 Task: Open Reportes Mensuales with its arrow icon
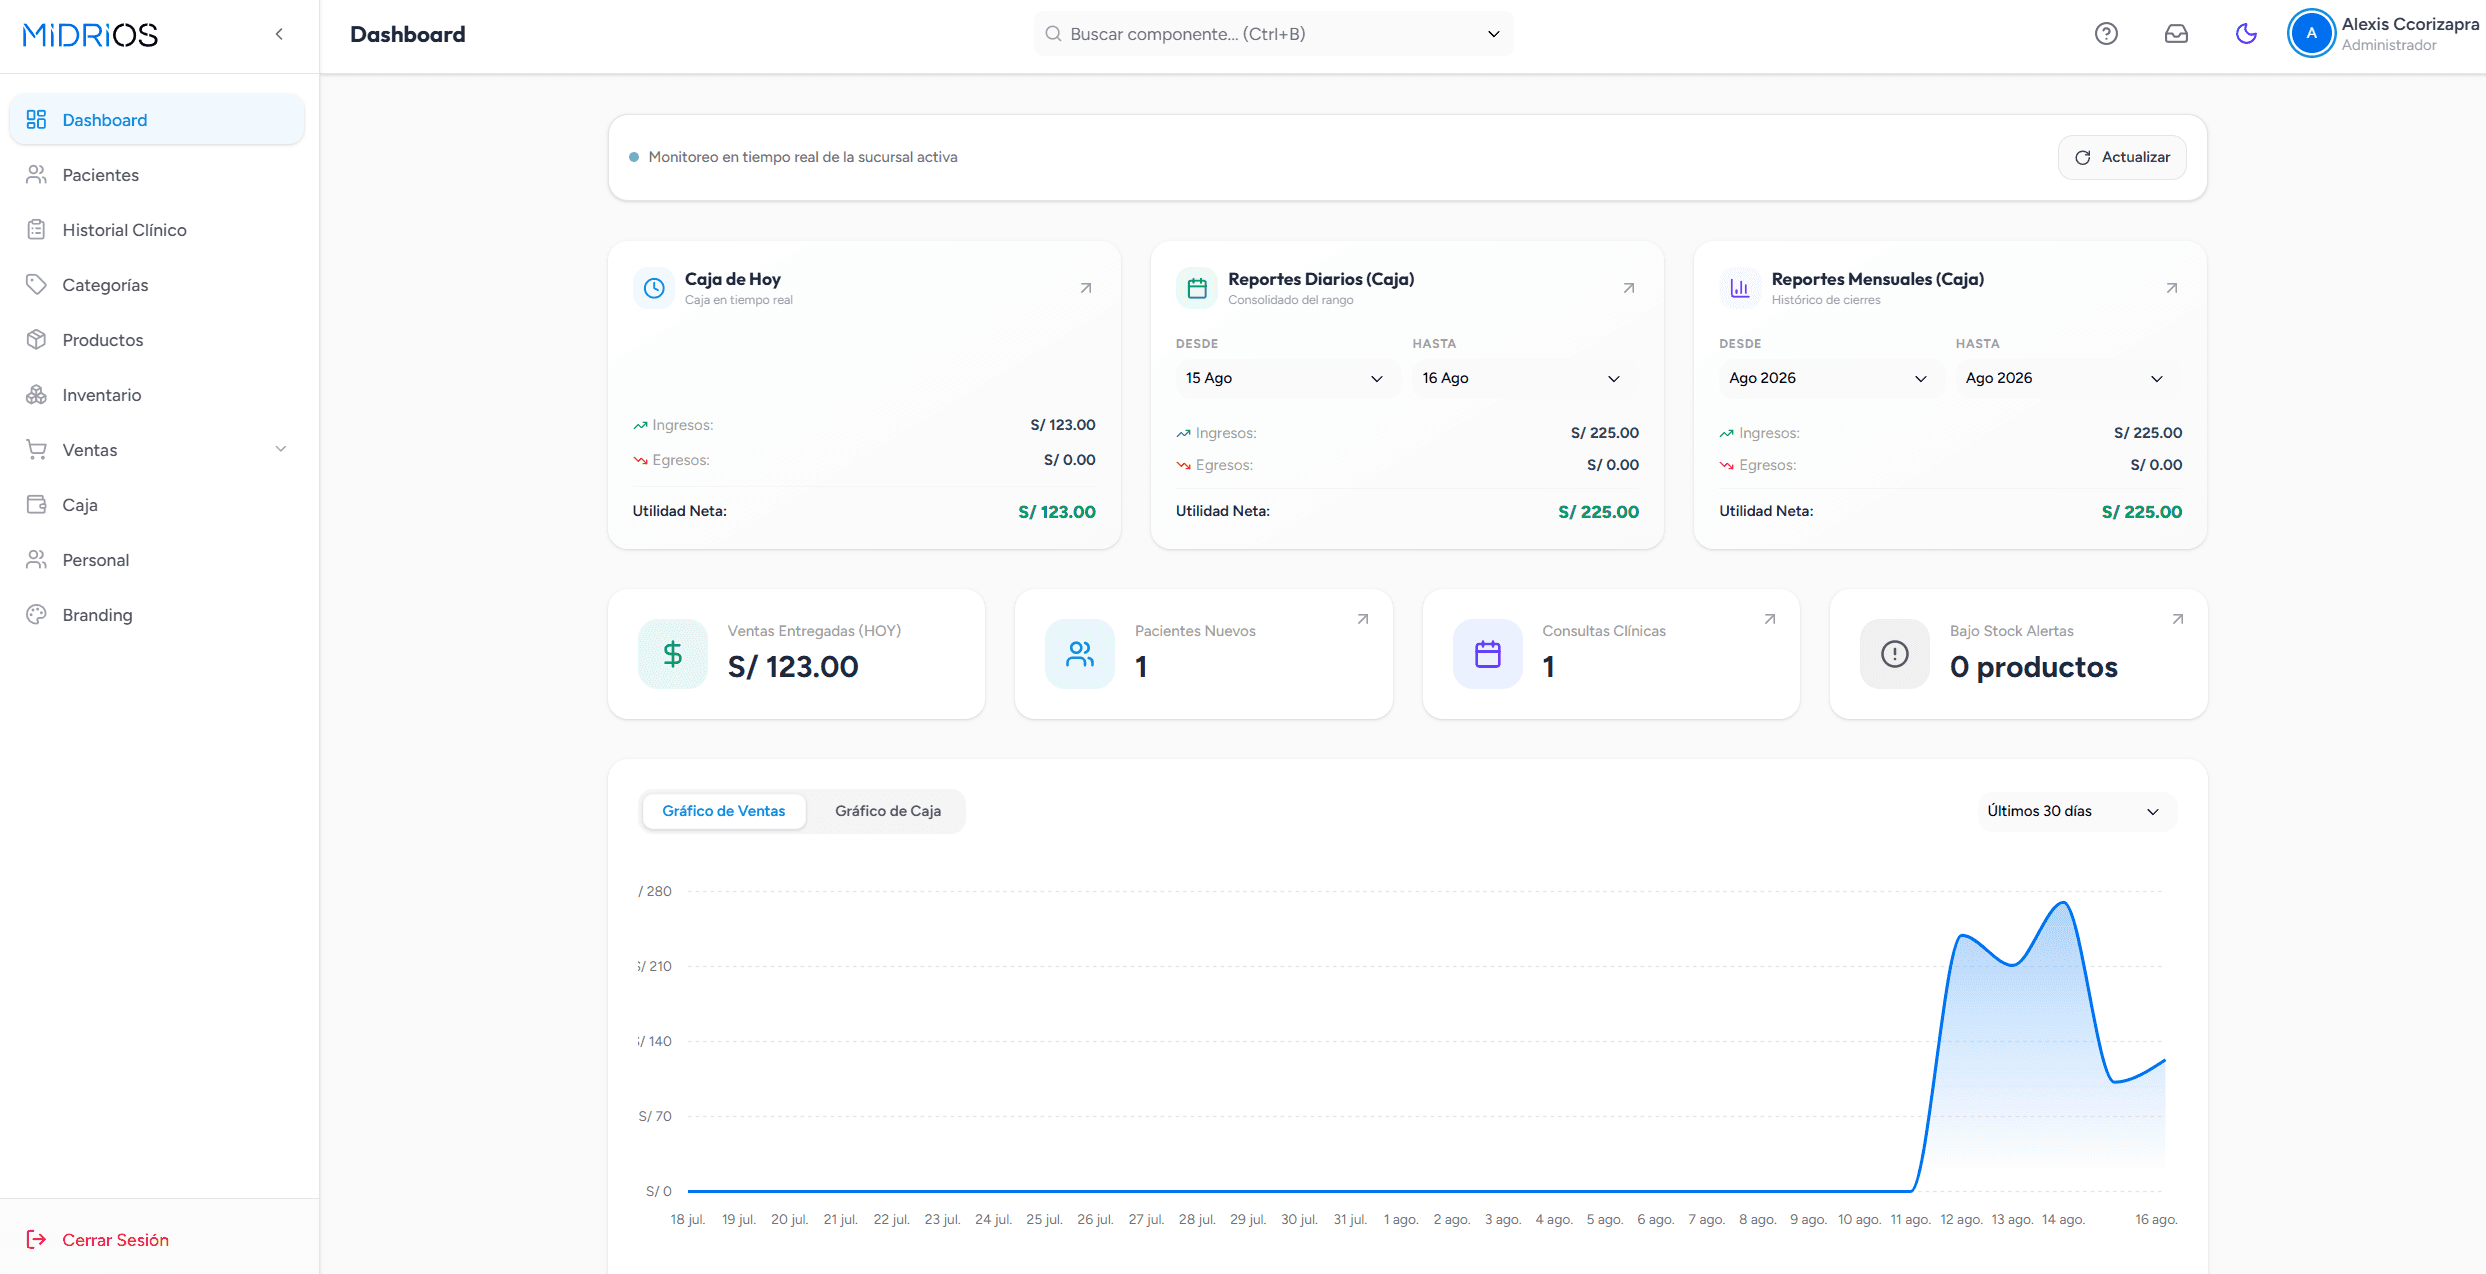point(2171,288)
